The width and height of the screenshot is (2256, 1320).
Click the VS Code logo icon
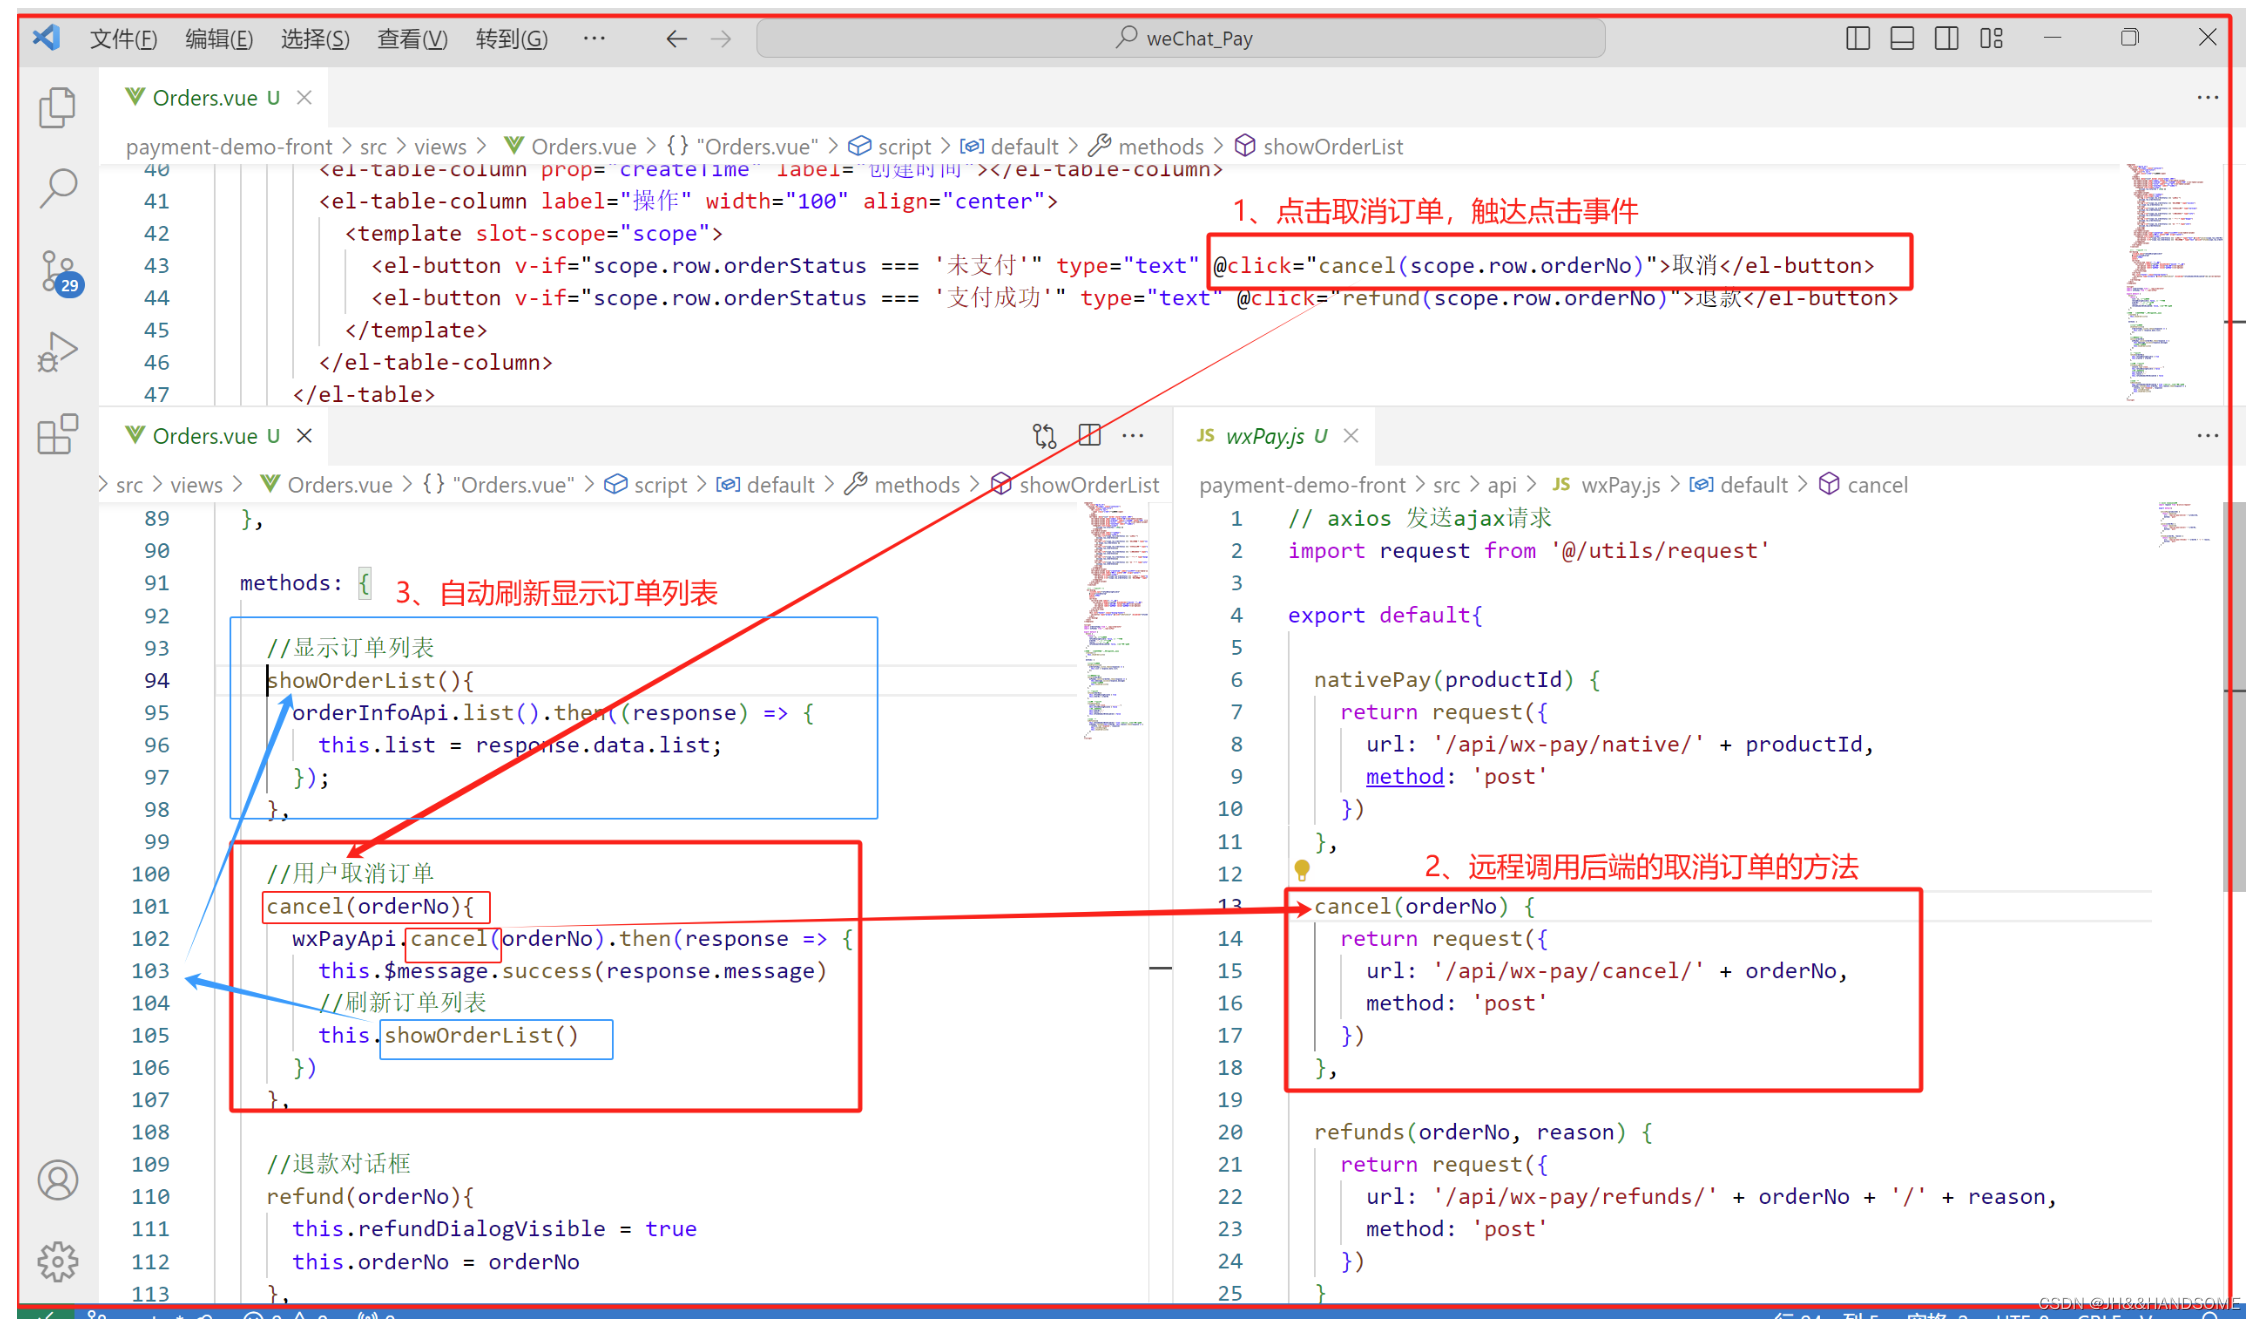point(46,38)
